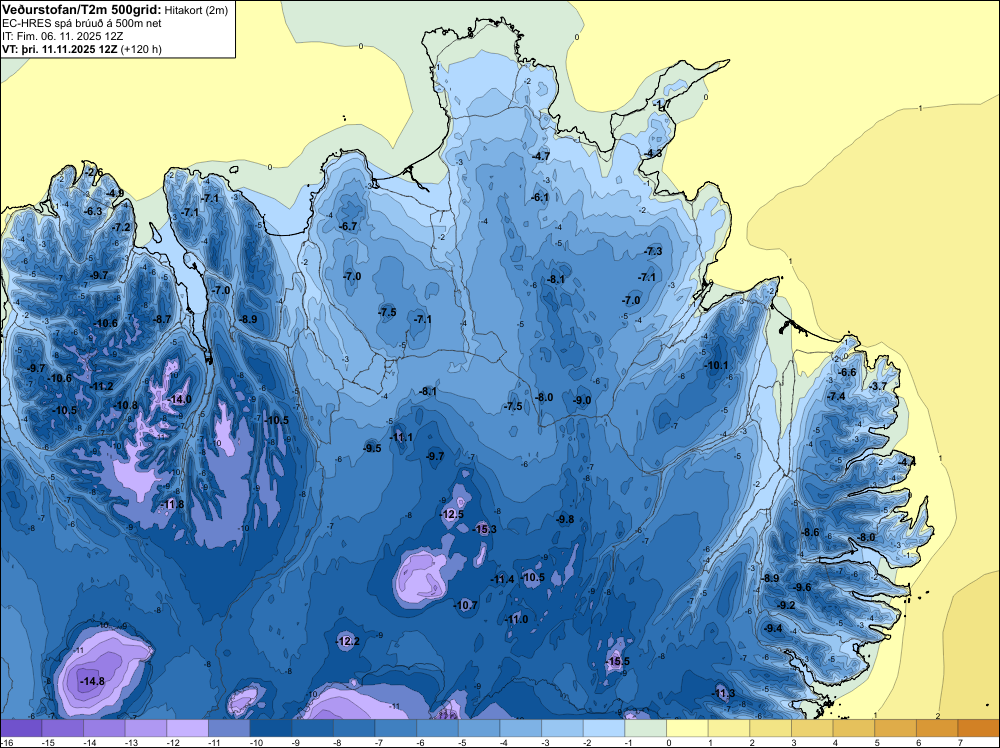Image resolution: width=1000 pixels, height=748 pixels.
Task: Click the '-14.8' temperature label
Action: (92, 681)
